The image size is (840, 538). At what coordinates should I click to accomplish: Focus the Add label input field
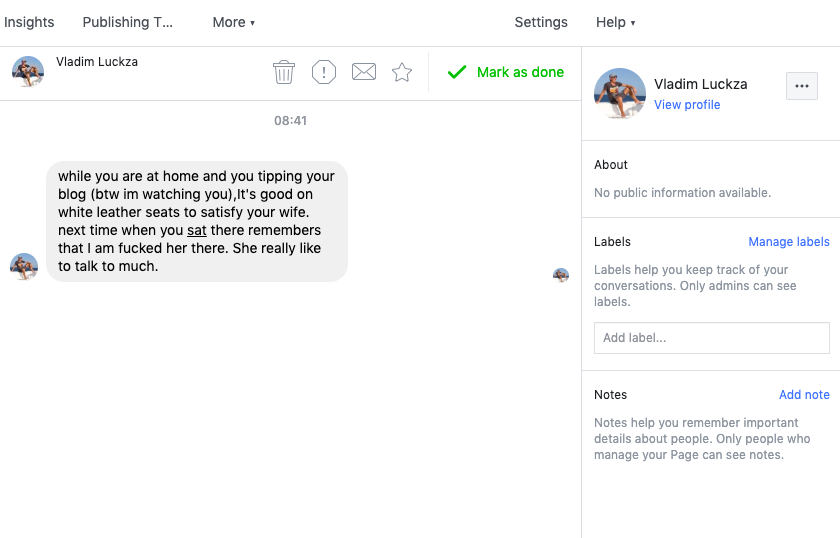tap(711, 338)
